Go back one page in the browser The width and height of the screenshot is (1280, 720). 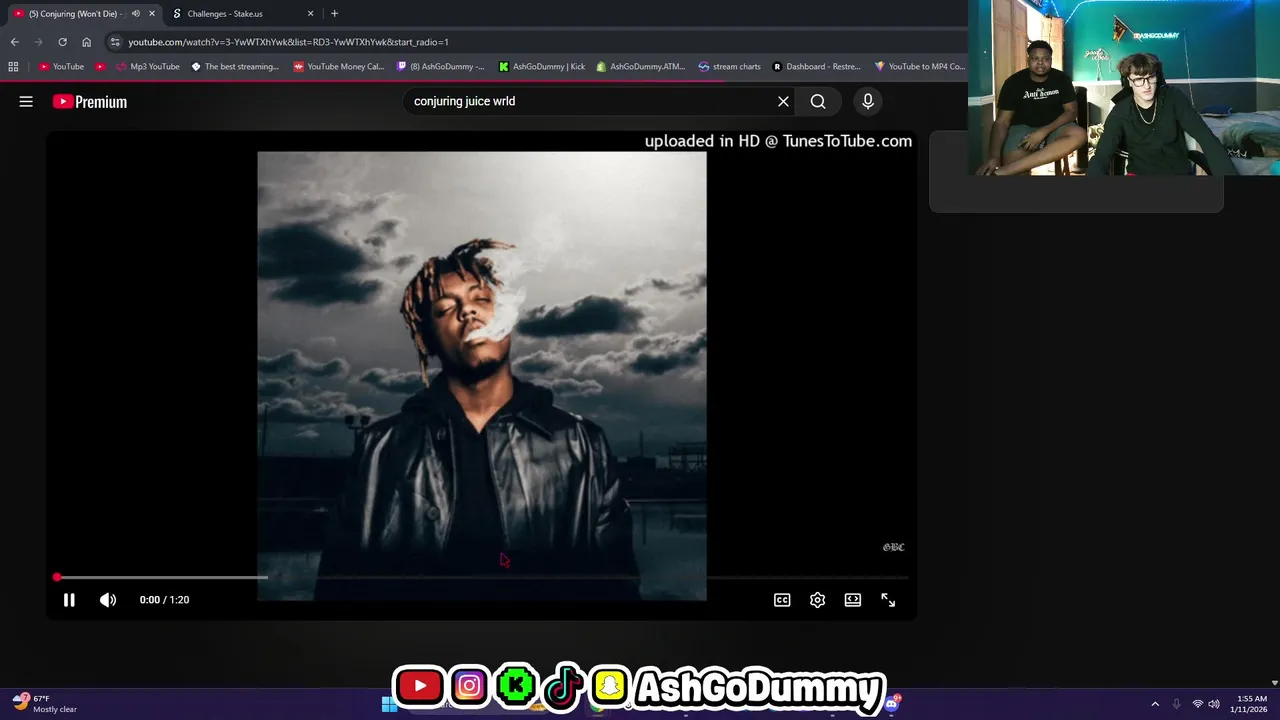[14, 42]
